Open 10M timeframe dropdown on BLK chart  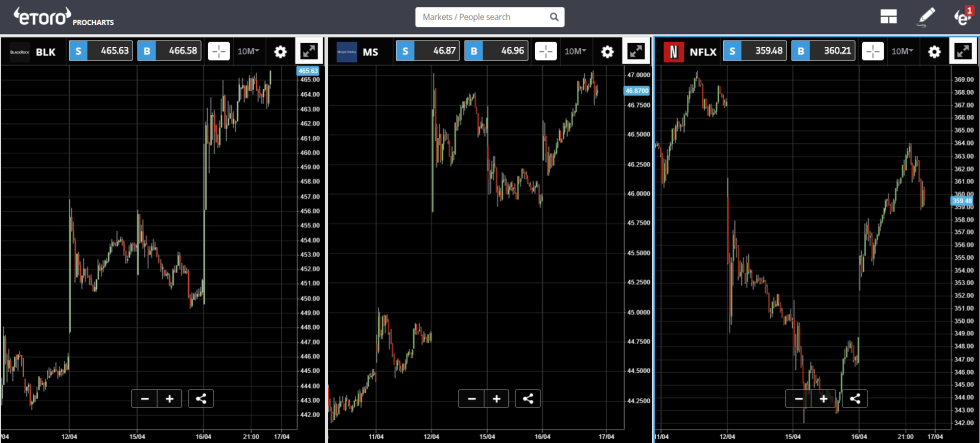coord(248,52)
